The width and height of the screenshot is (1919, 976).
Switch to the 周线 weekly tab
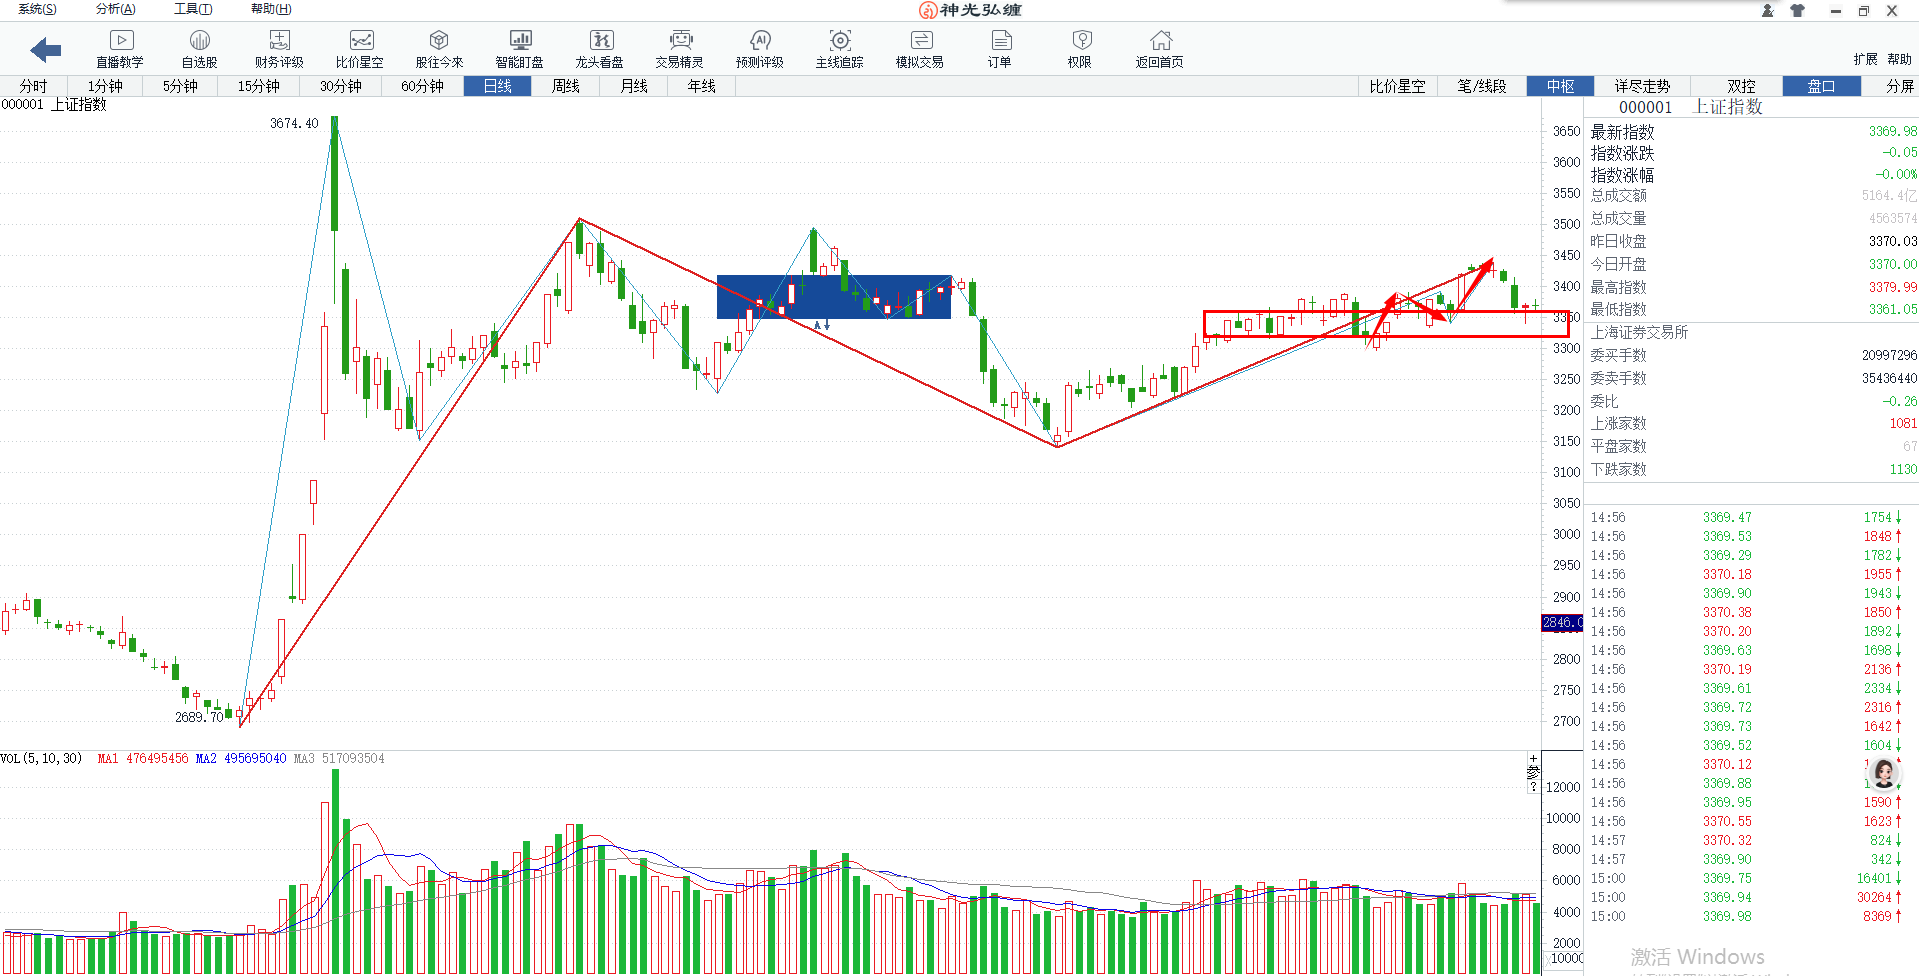click(x=565, y=86)
